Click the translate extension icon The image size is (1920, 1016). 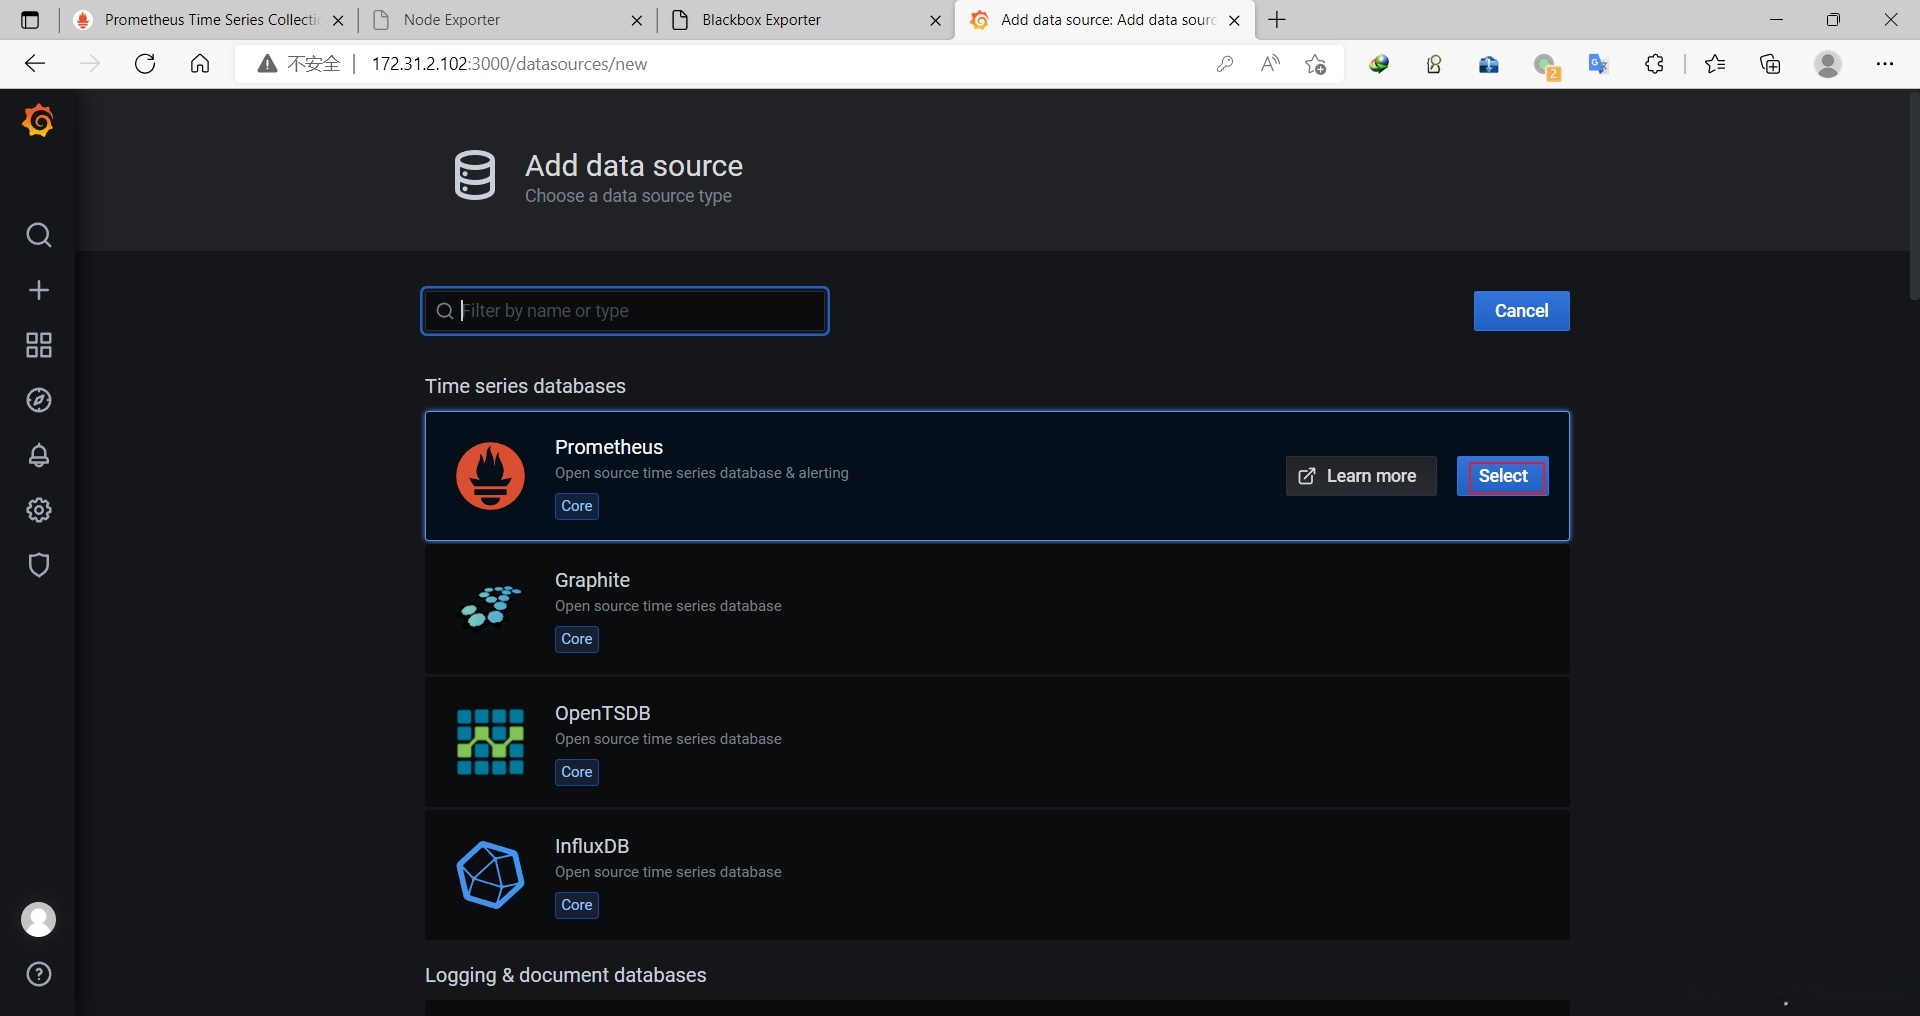coord(1599,64)
